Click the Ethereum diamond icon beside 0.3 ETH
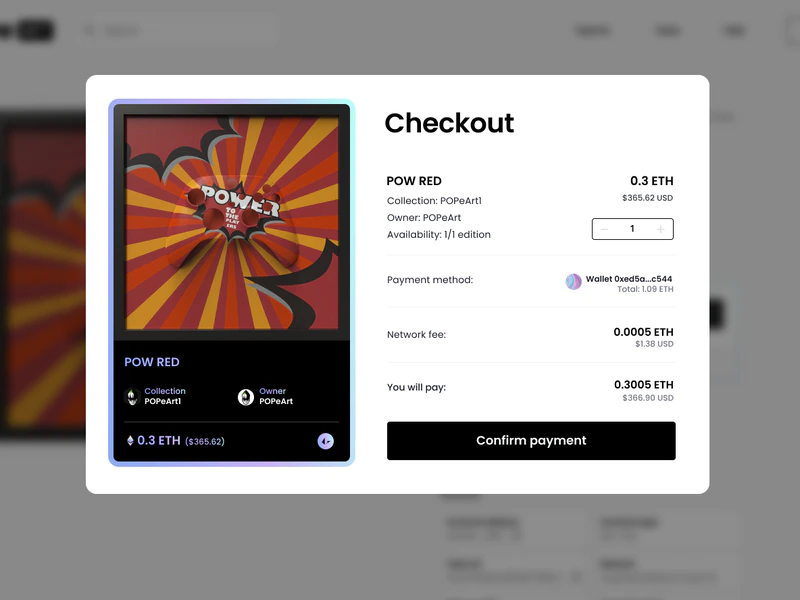This screenshot has width=800, height=600. [x=129, y=441]
